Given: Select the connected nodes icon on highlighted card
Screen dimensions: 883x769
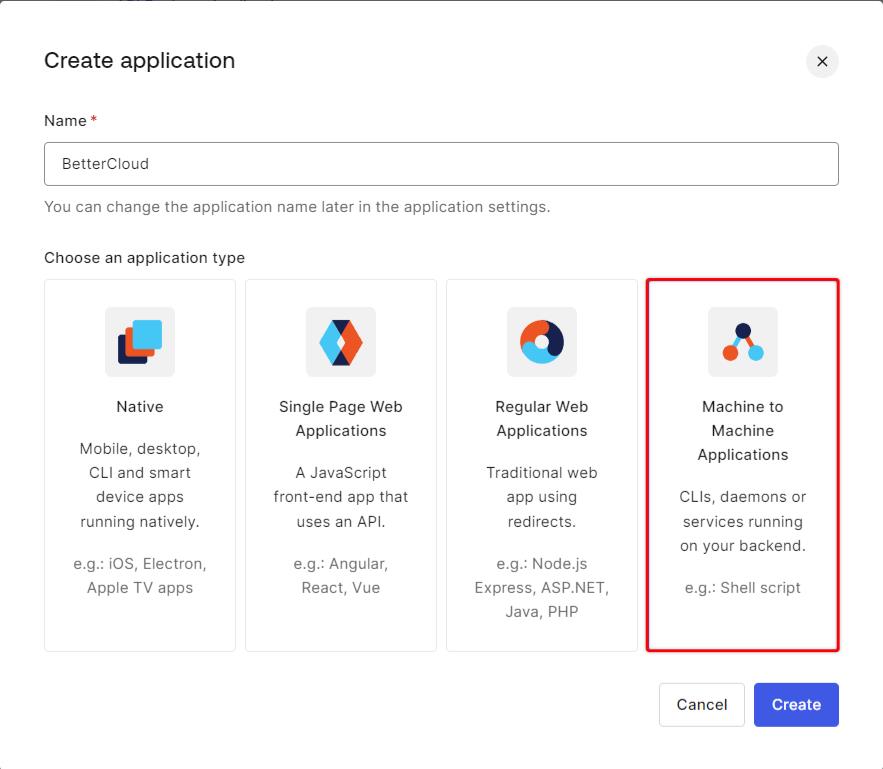Looking at the screenshot, I should (x=742, y=342).
